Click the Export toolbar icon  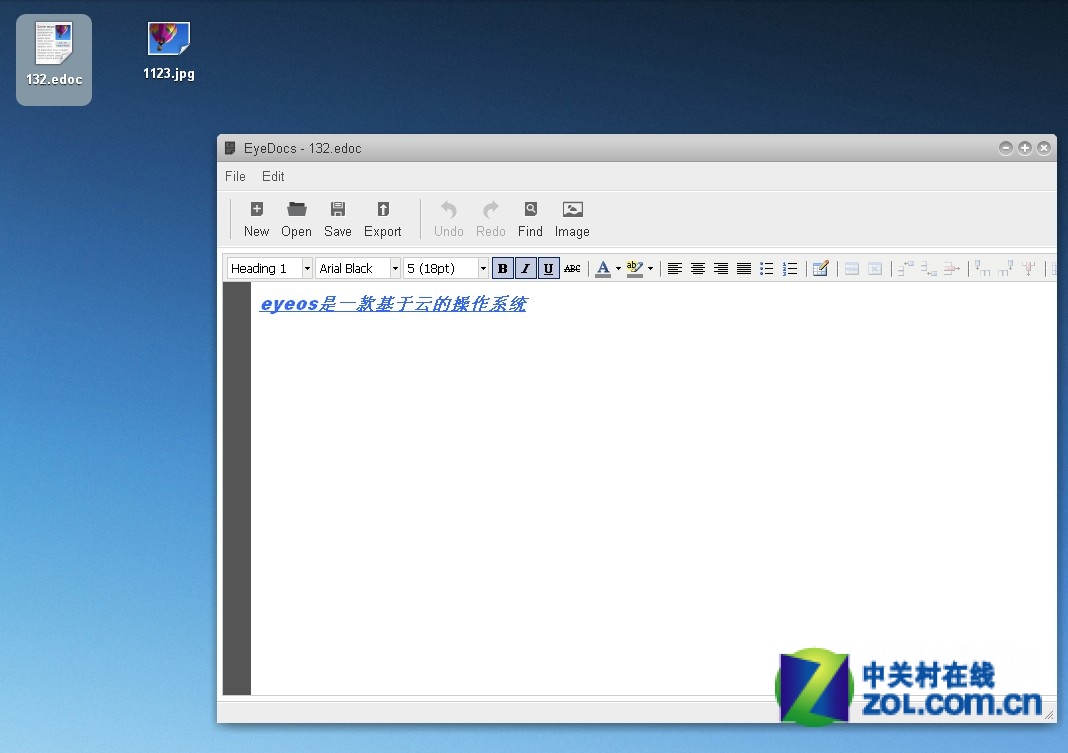tap(383, 209)
